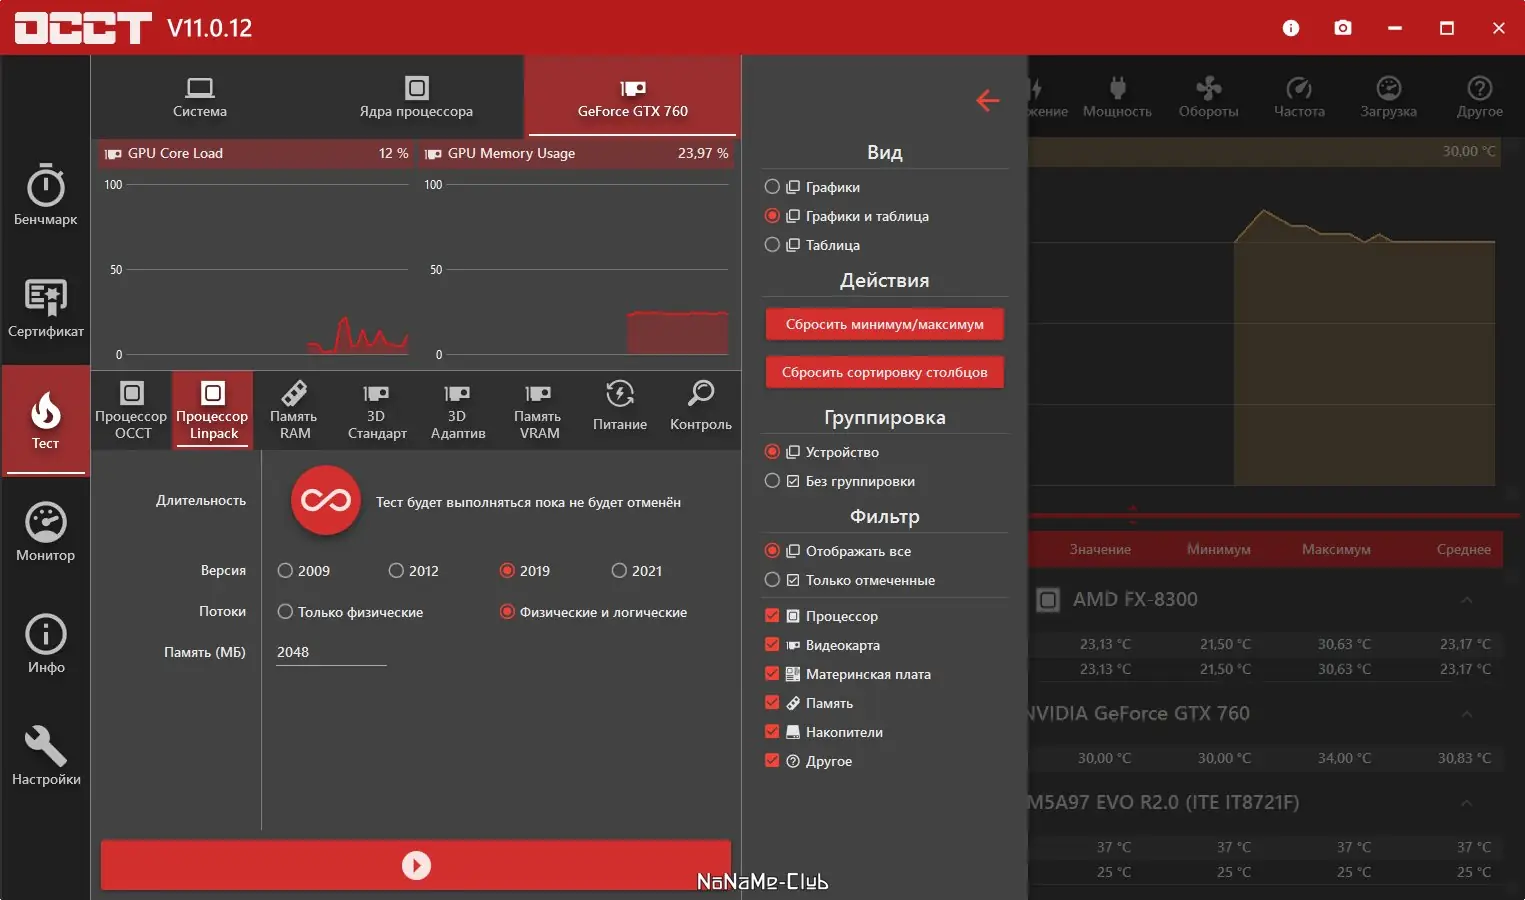Viewport: 1525px width, 900px height.
Task: Click Сбросить минимум/максимум button
Action: point(885,324)
